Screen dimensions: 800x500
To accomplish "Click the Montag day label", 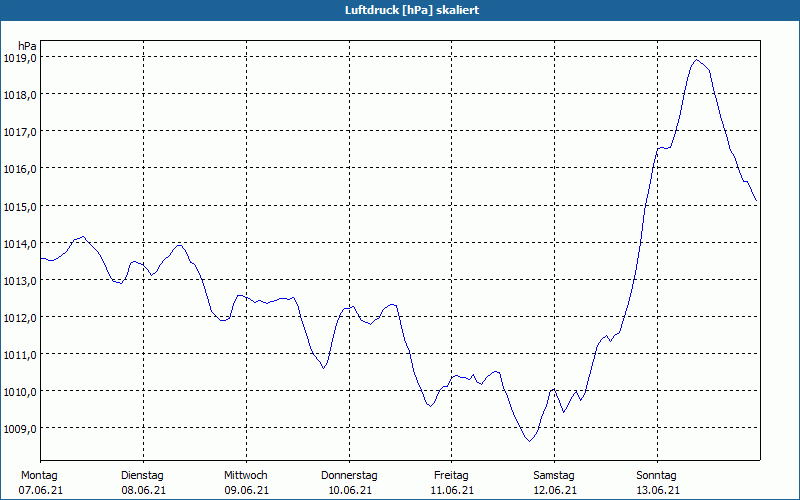I will coord(39,475).
